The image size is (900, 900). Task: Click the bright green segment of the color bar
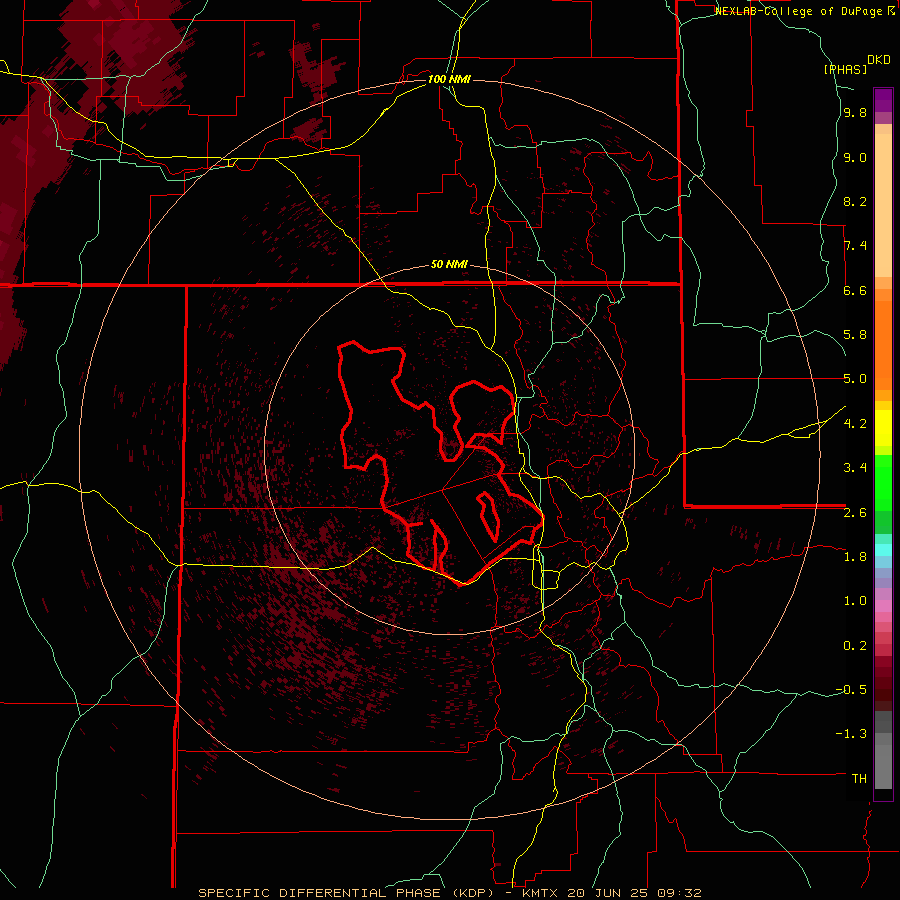[883, 483]
